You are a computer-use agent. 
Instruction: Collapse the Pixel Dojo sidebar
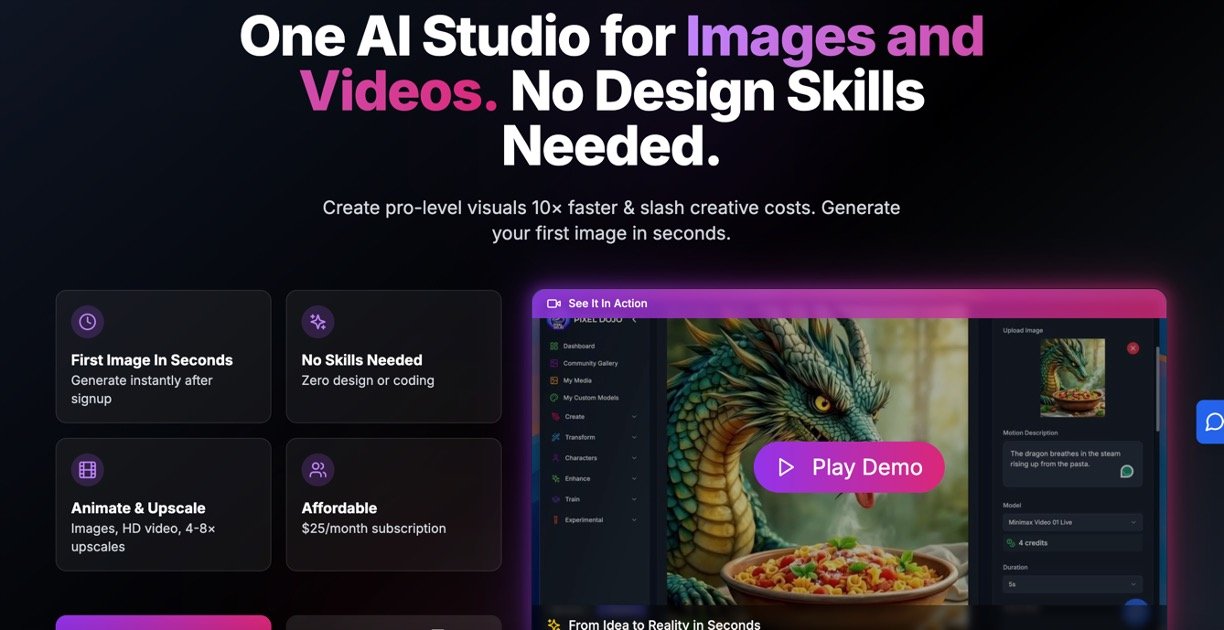[634, 319]
